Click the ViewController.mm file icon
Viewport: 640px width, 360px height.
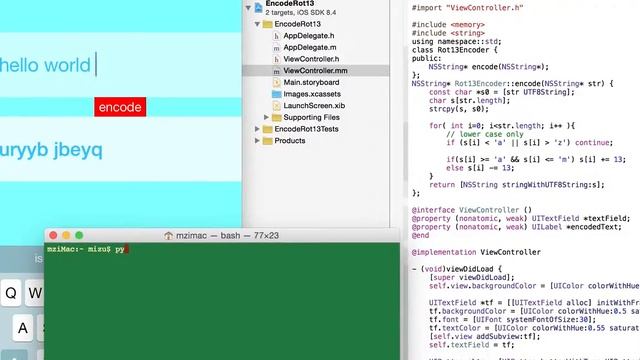click(x=276, y=71)
